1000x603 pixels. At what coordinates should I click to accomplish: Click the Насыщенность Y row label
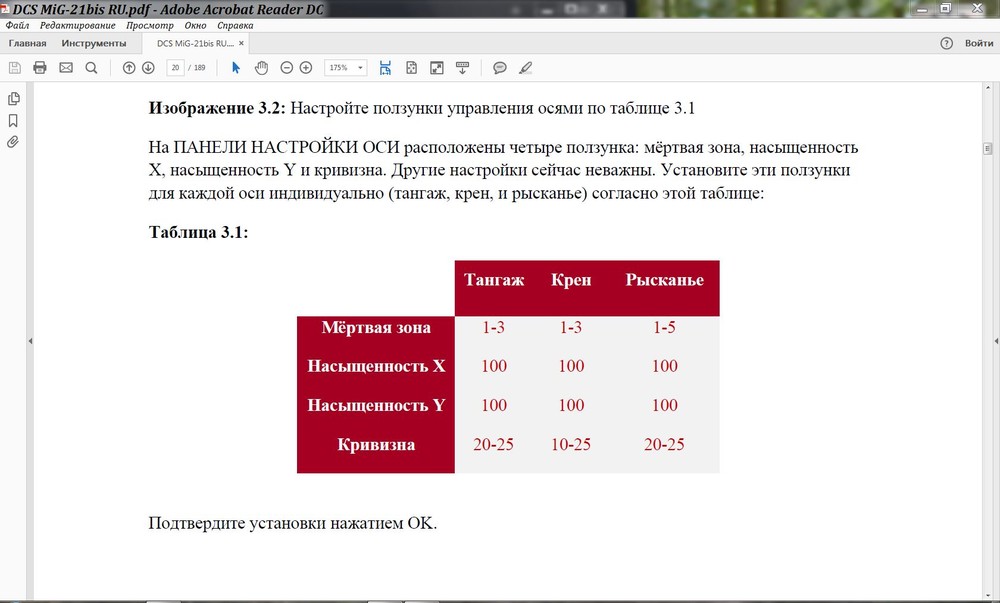pyautogui.click(x=376, y=405)
